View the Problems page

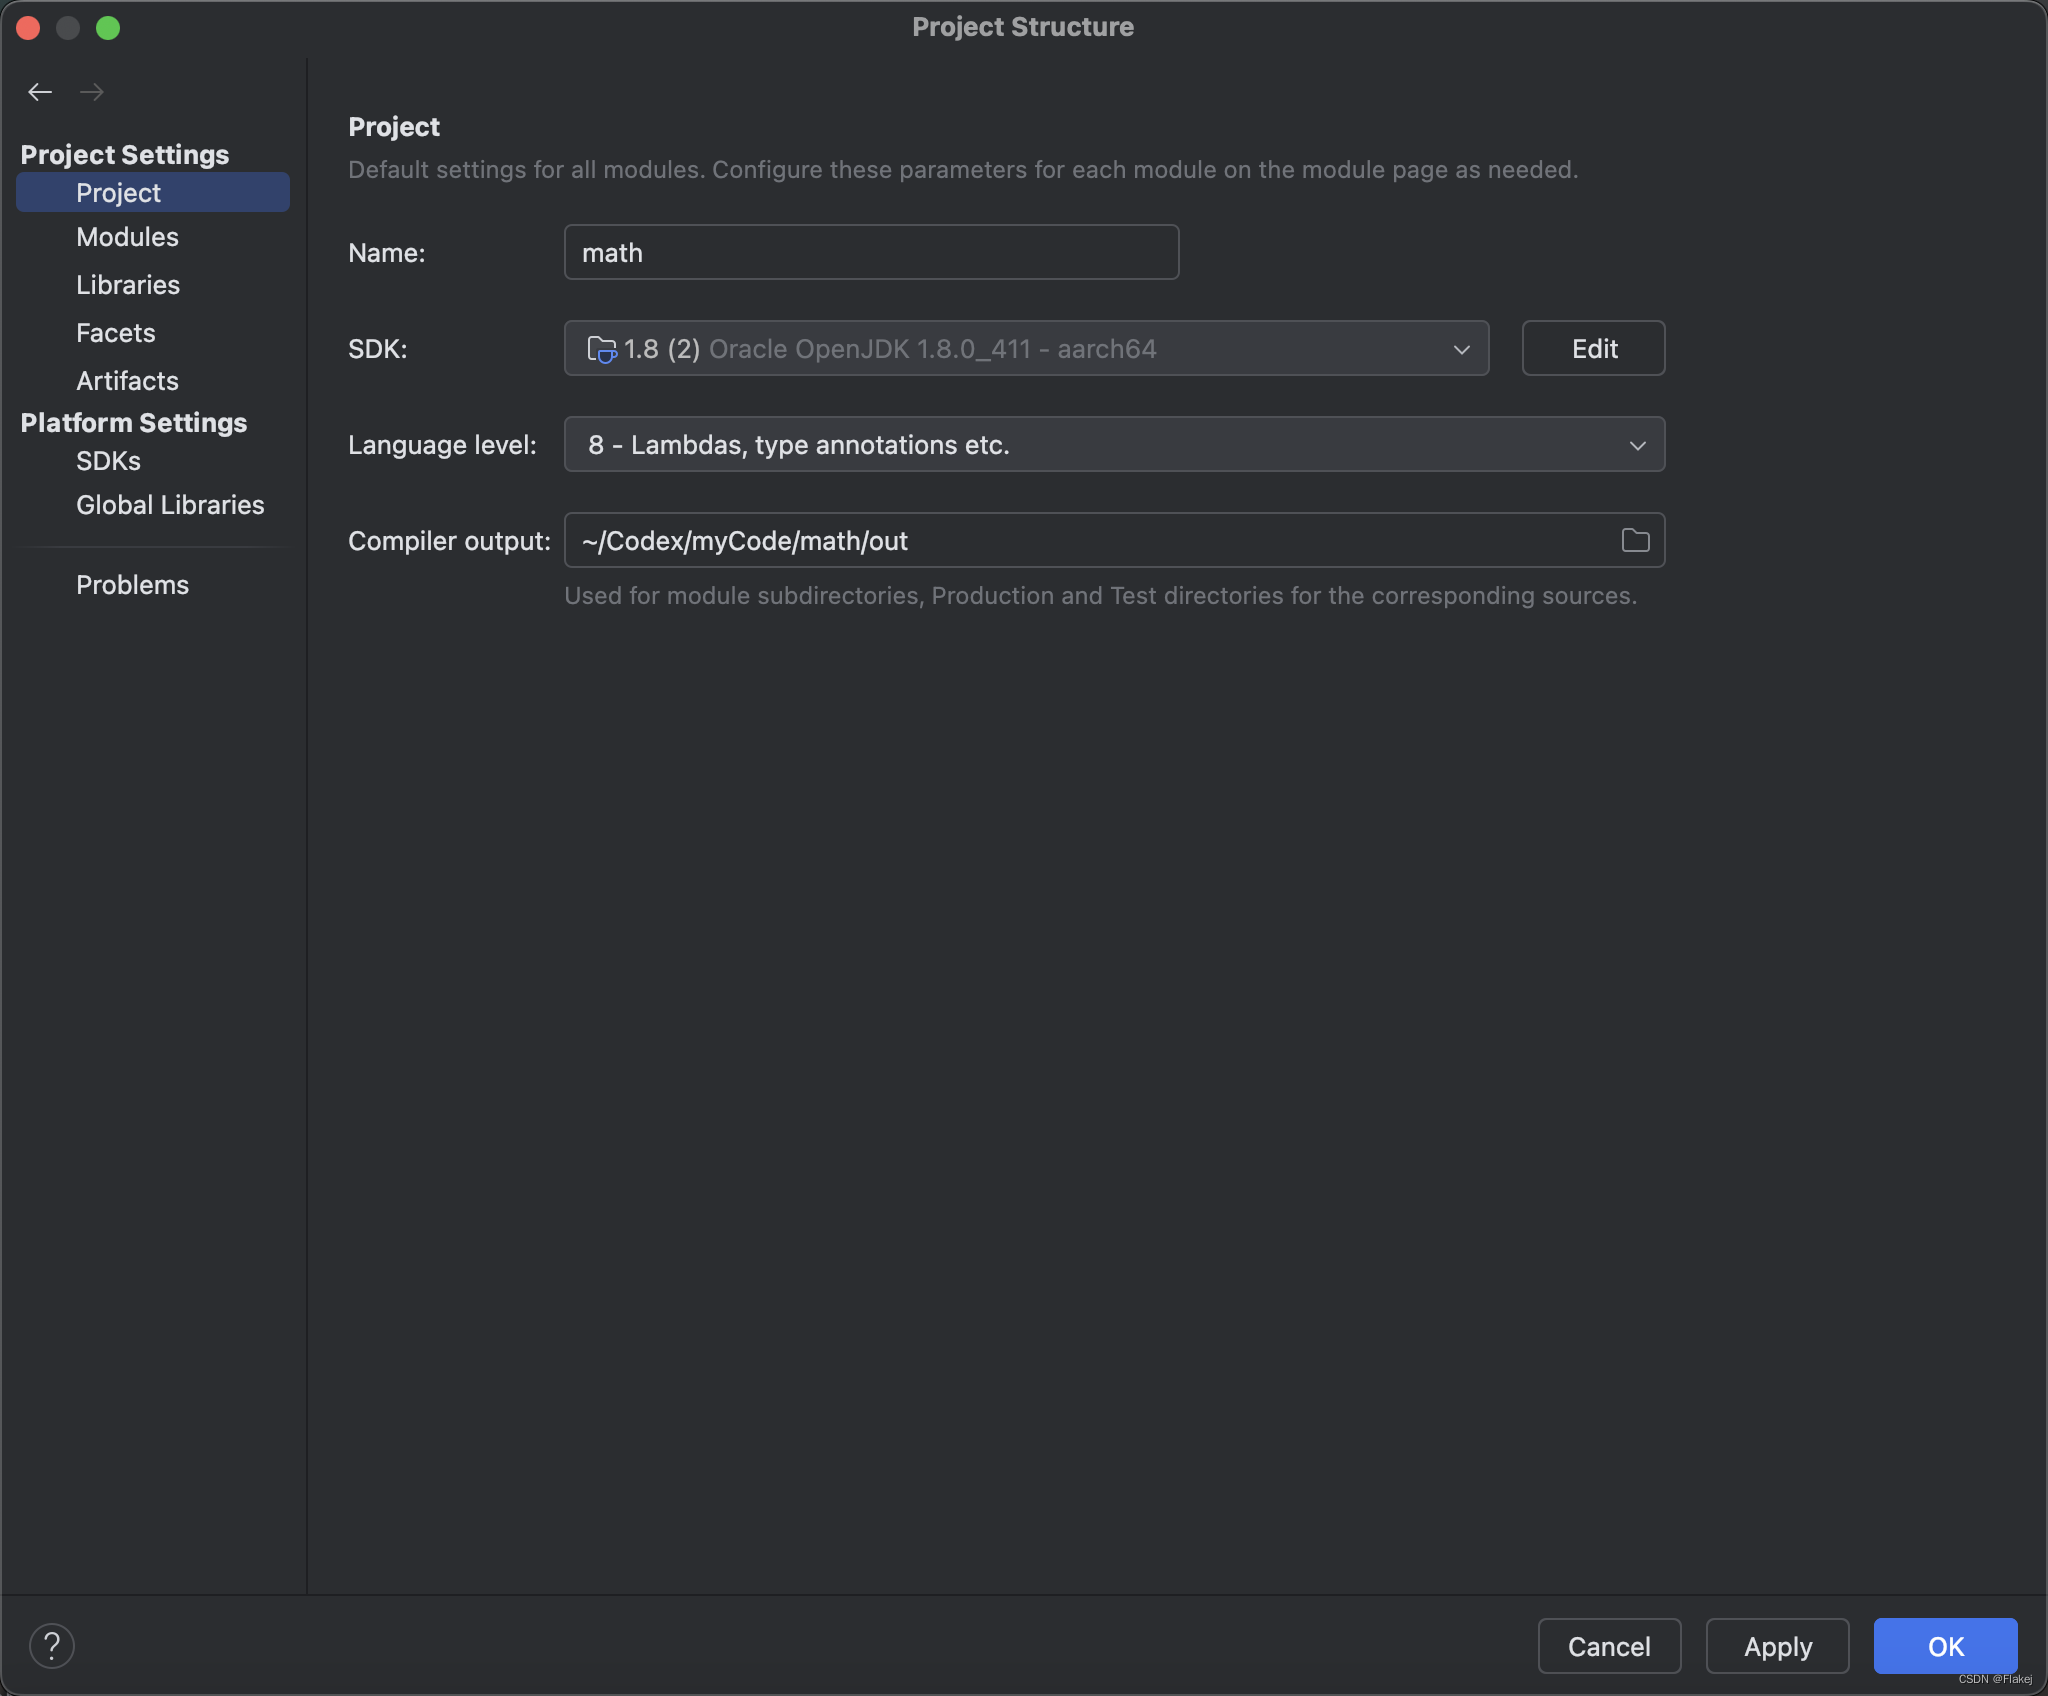[132, 585]
